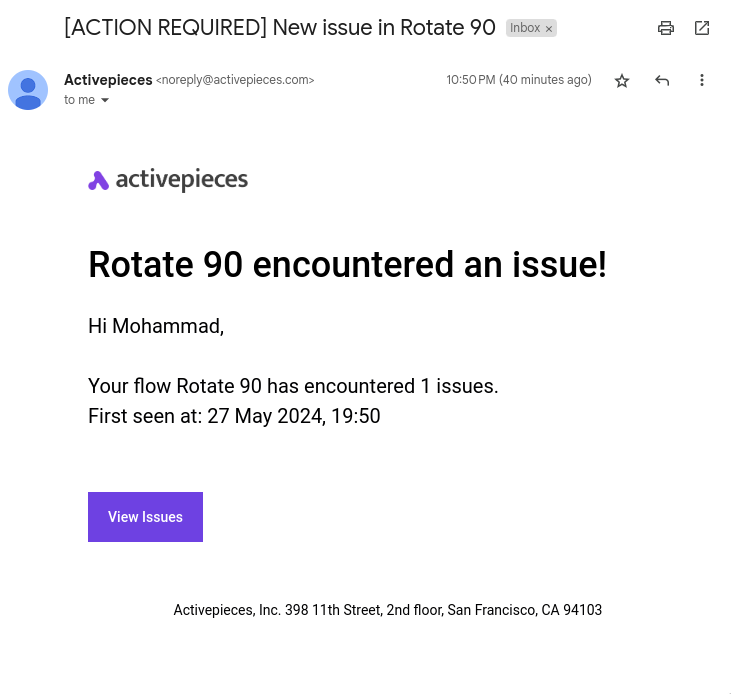Click the Activepieces sender name

(108, 80)
